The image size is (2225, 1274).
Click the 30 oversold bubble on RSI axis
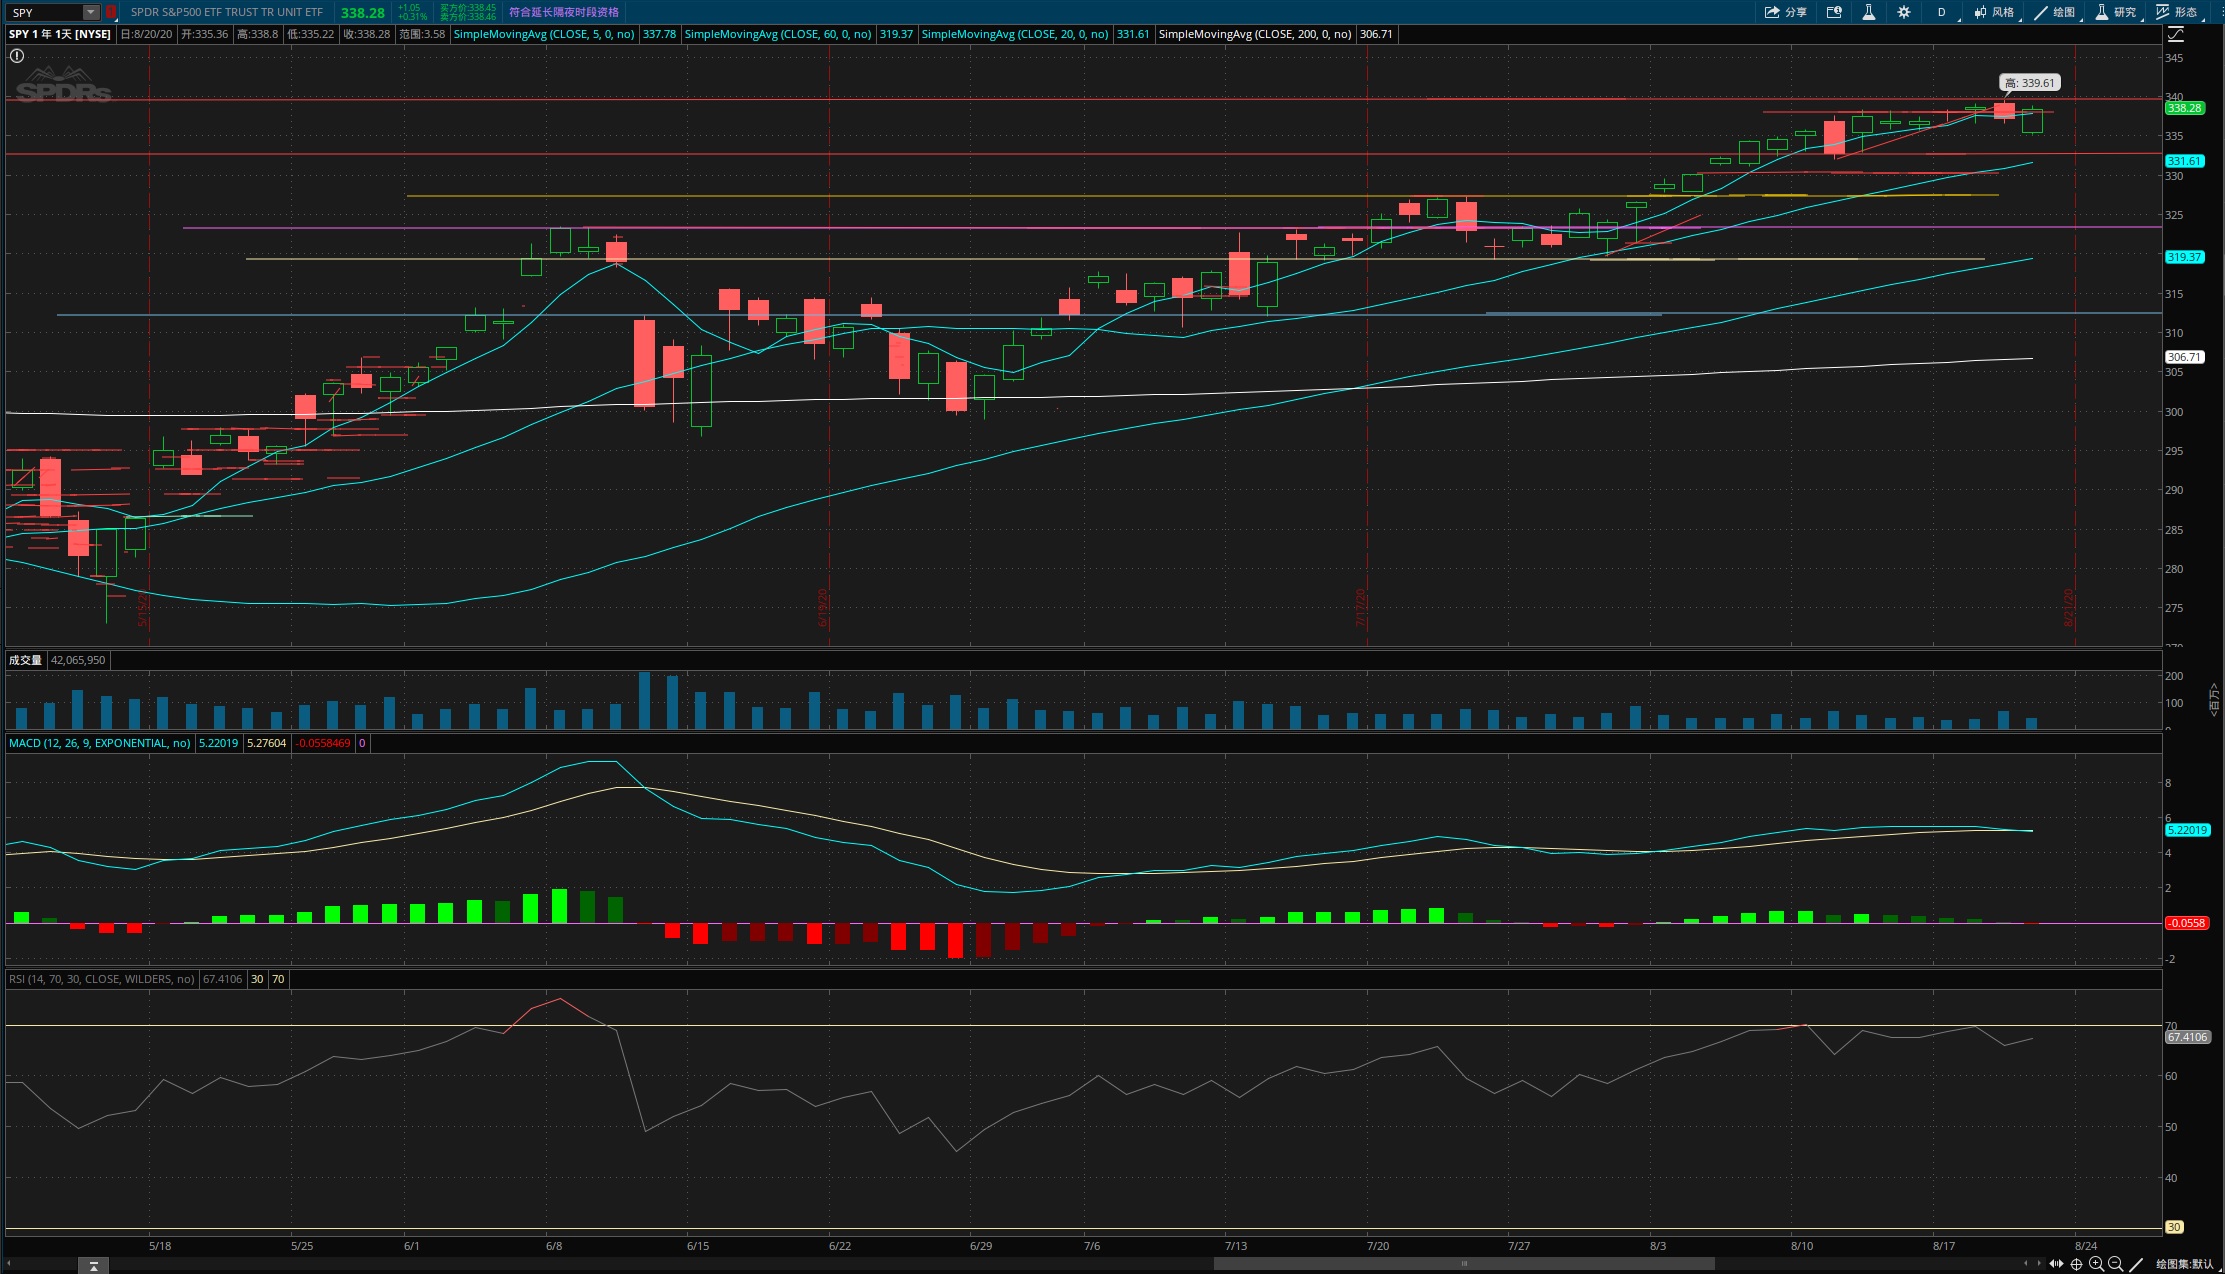click(x=2174, y=1227)
